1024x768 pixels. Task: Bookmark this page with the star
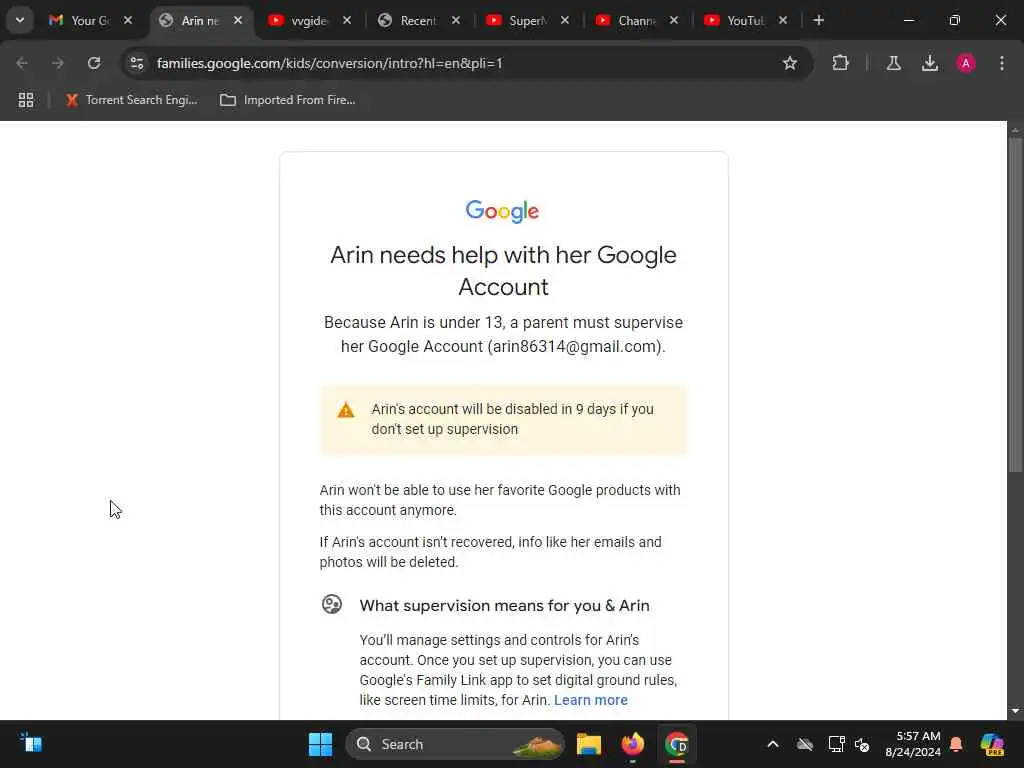(790, 63)
